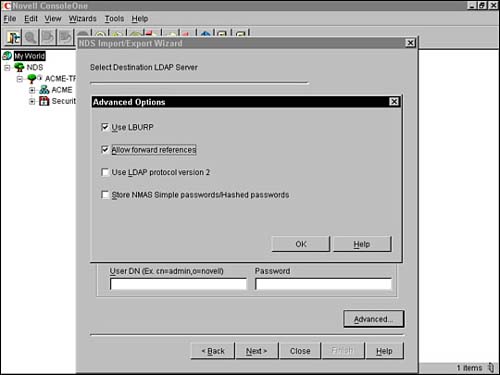Close the NDS Import/Export Wizard window
The height and width of the screenshot is (375, 500).
coord(410,43)
